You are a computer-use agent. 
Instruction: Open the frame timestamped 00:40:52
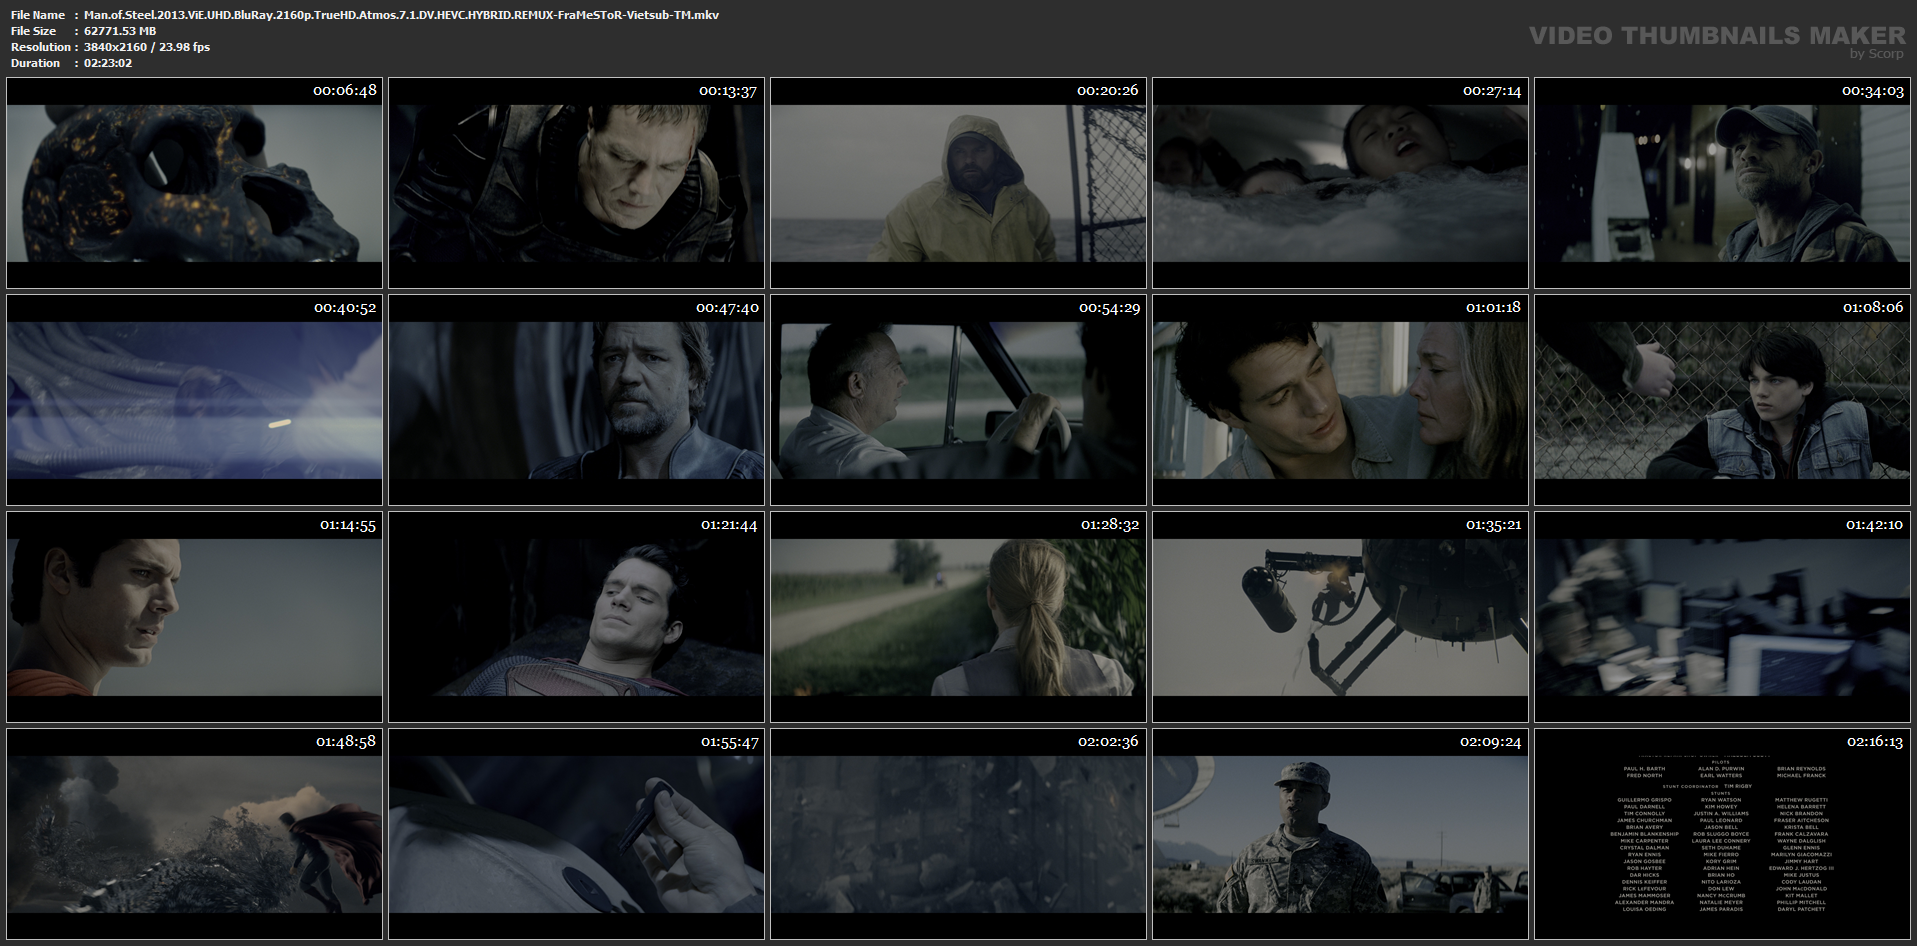(194, 400)
